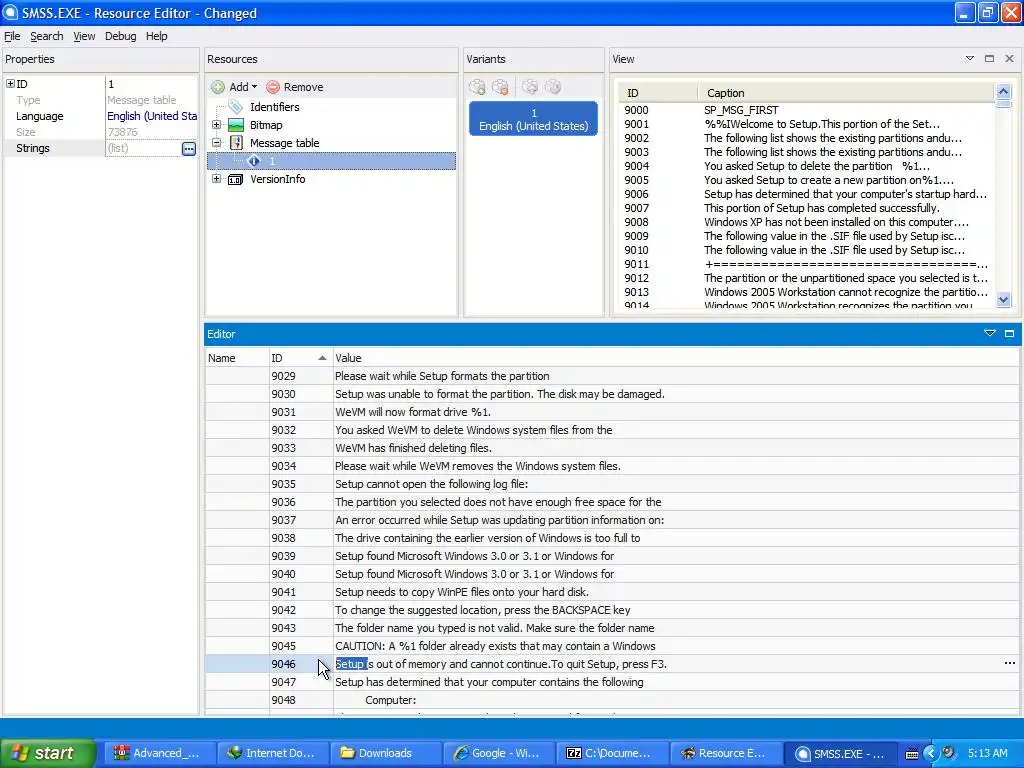Switch to Google - Wi... taskbar window
The width and height of the screenshot is (1024, 768).
tap(498, 753)
